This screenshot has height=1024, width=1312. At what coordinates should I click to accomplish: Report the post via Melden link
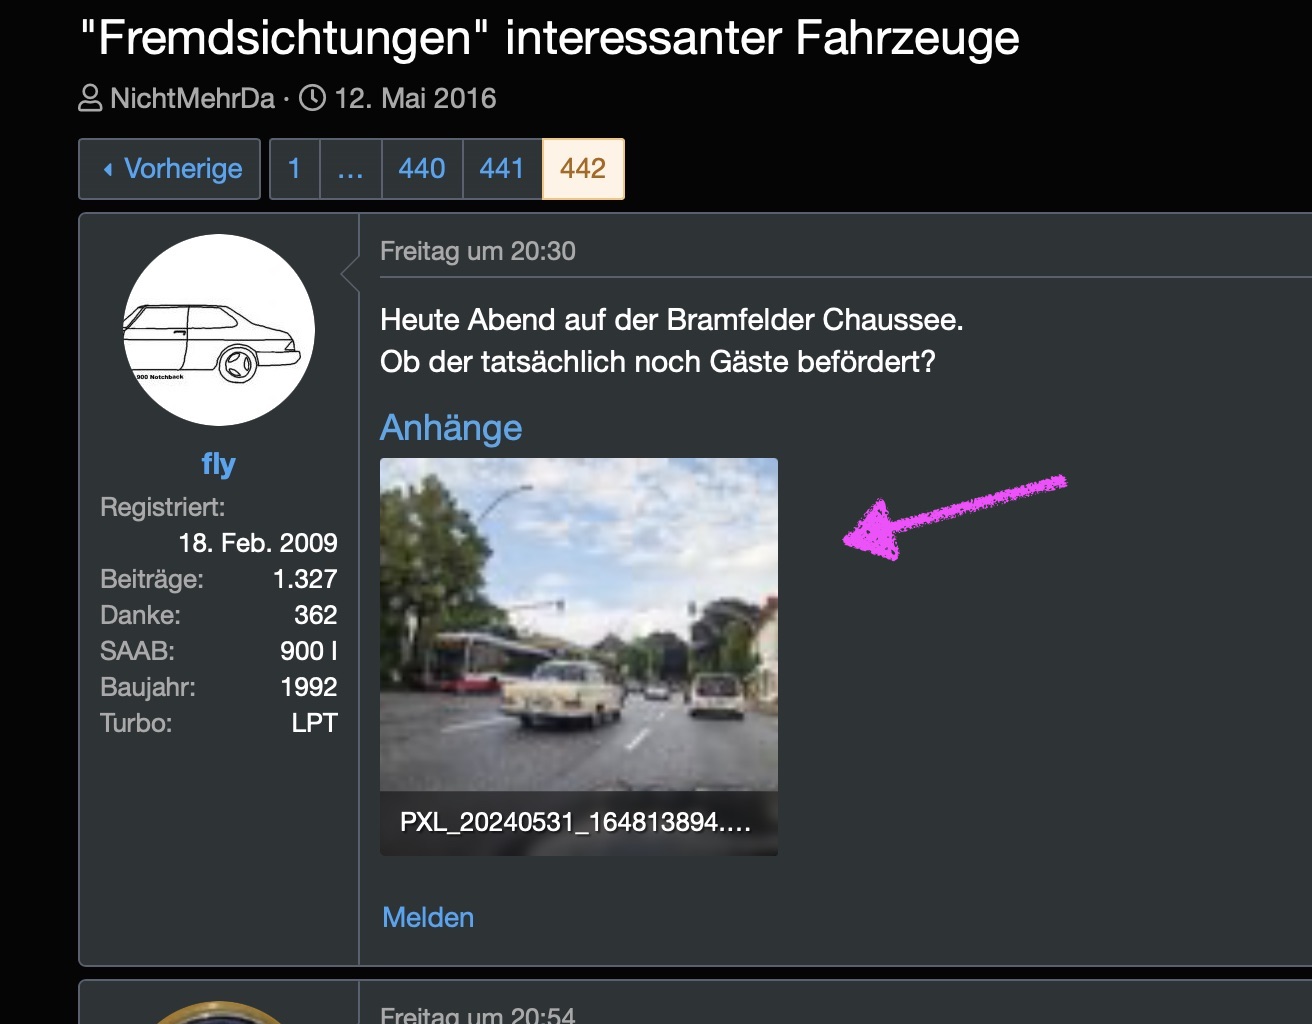pos(428,917)
